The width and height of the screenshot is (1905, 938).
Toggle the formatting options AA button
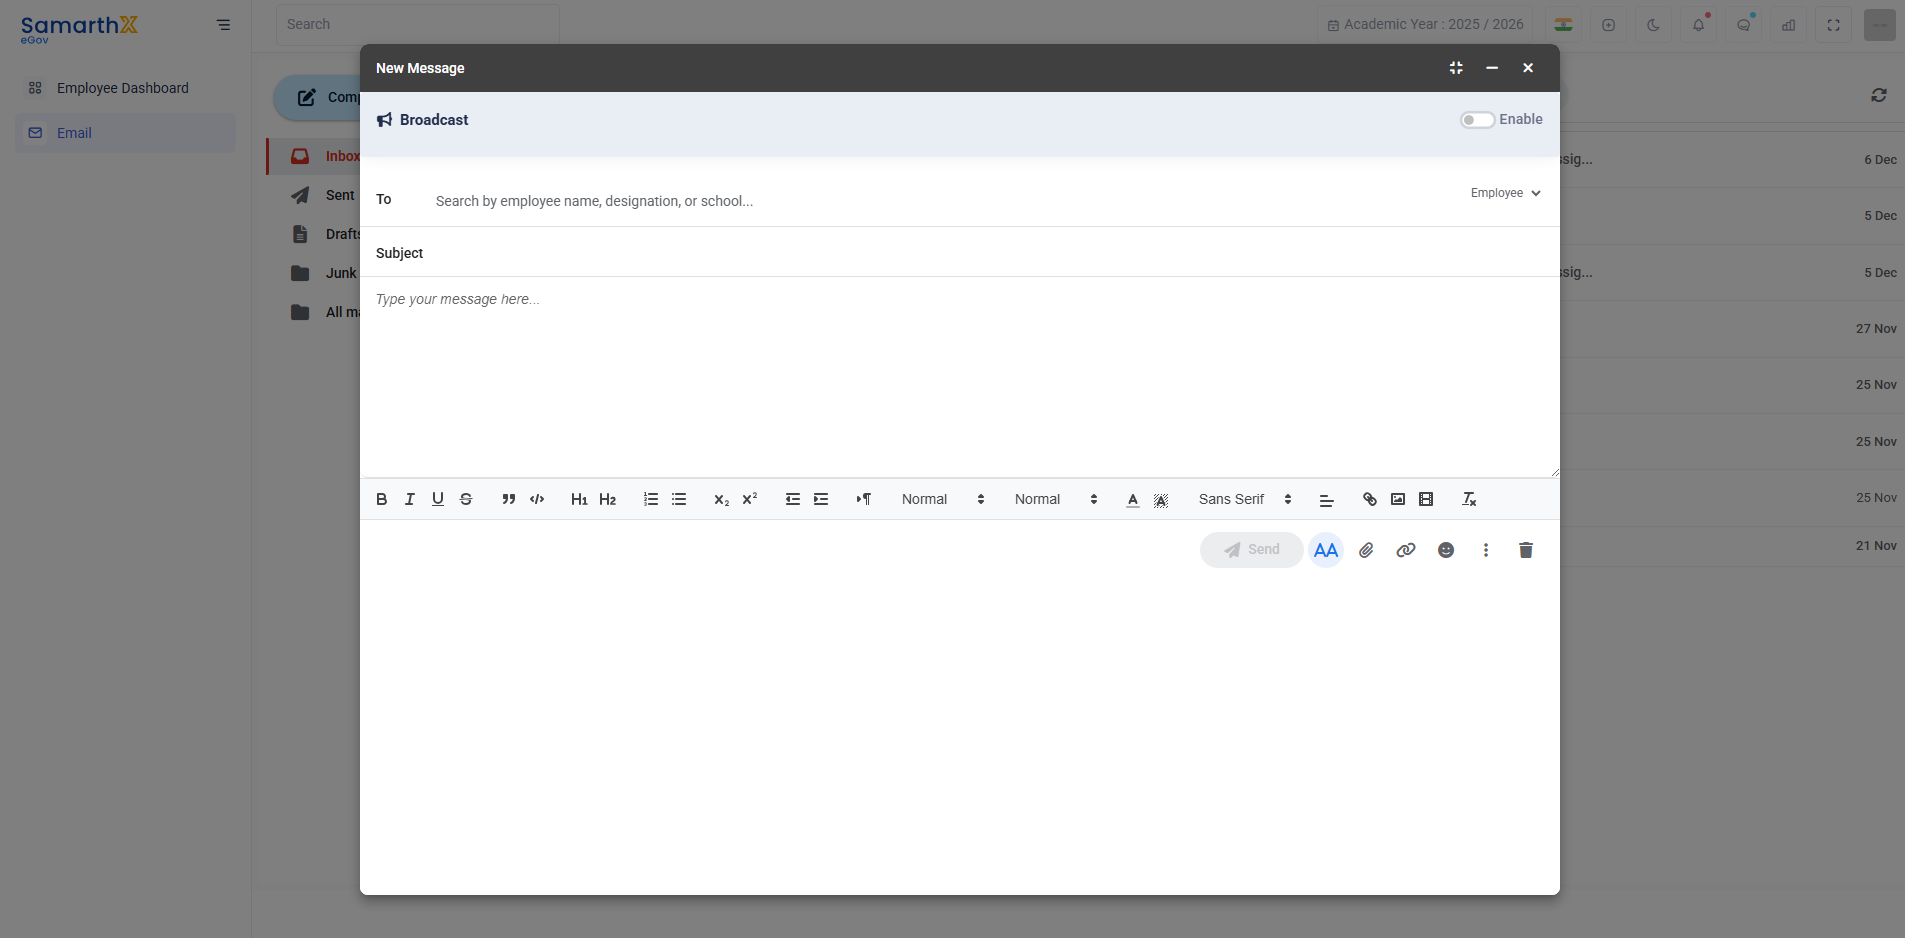pos(1326,550)
